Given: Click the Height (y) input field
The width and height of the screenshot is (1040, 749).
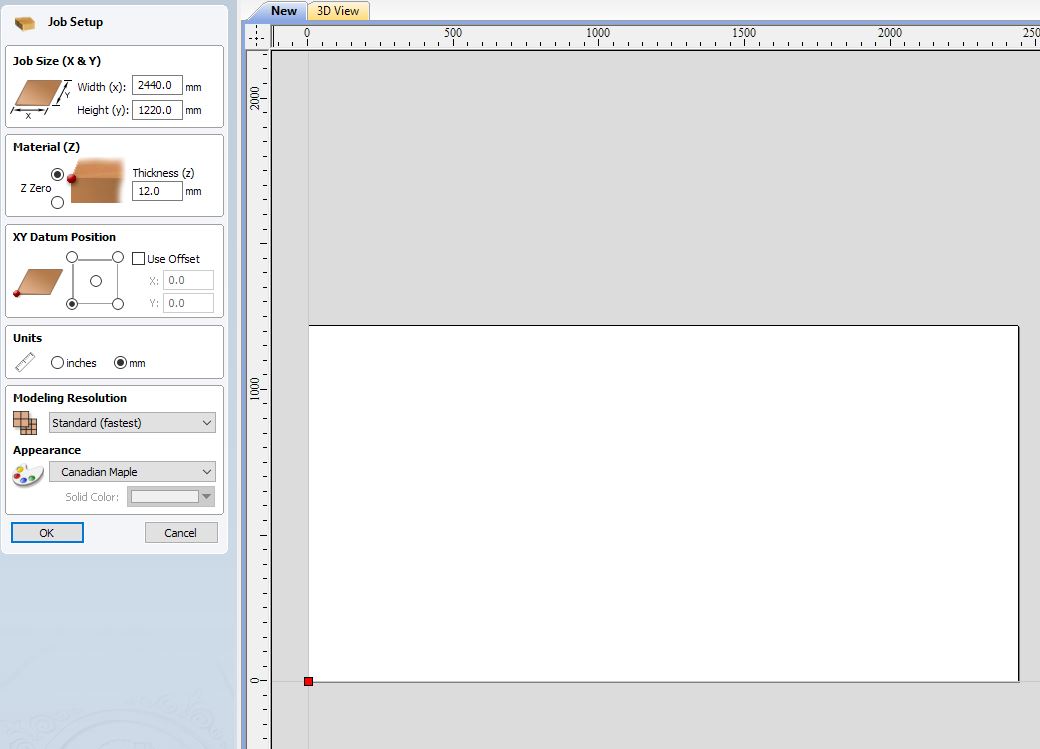Looking at the screenshot, I should 157,110.
